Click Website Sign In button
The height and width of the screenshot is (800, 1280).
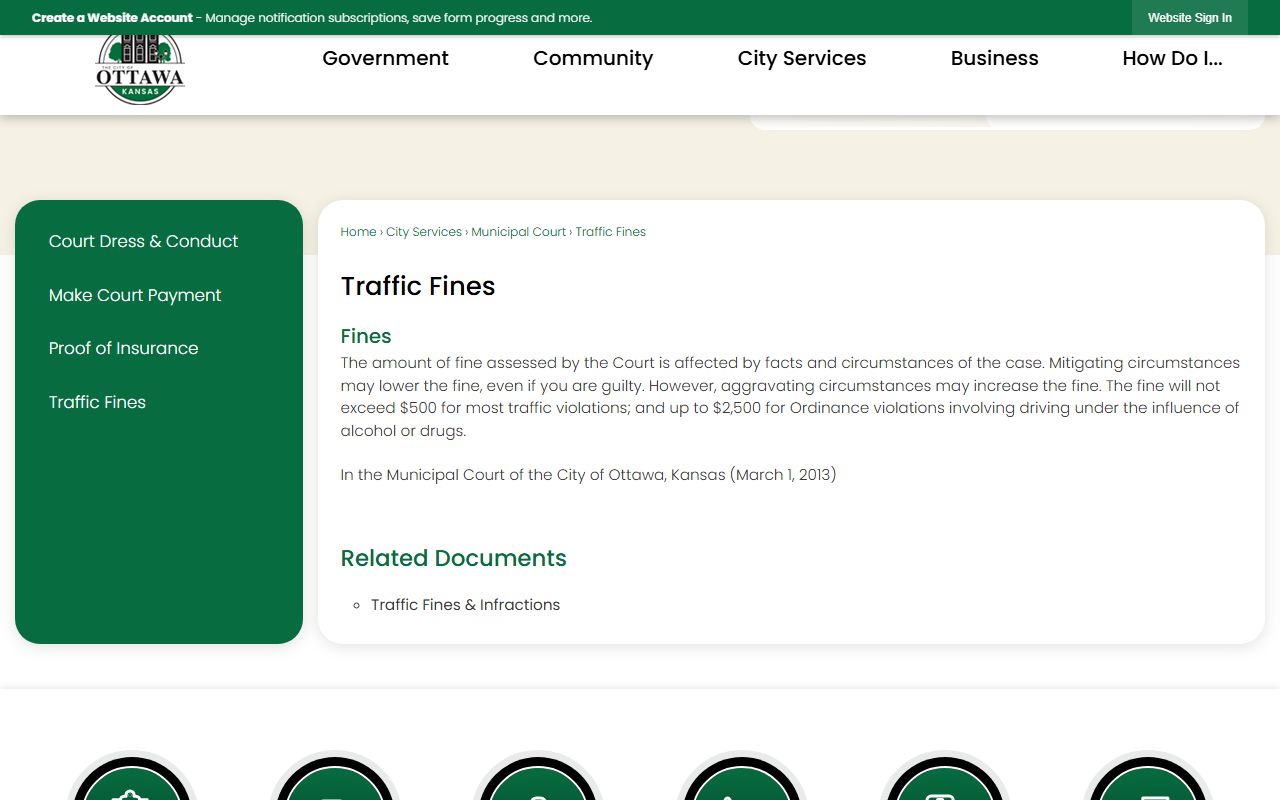point(1190,18)
